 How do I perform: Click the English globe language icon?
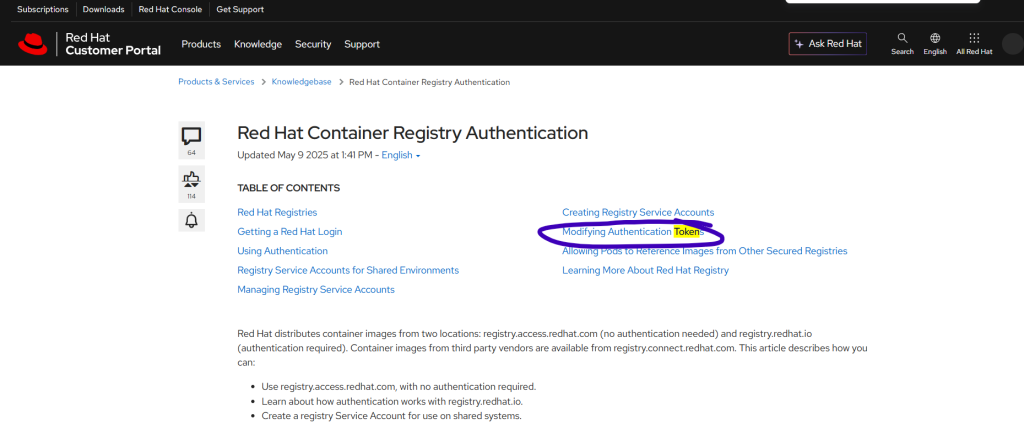coord(935,39)
